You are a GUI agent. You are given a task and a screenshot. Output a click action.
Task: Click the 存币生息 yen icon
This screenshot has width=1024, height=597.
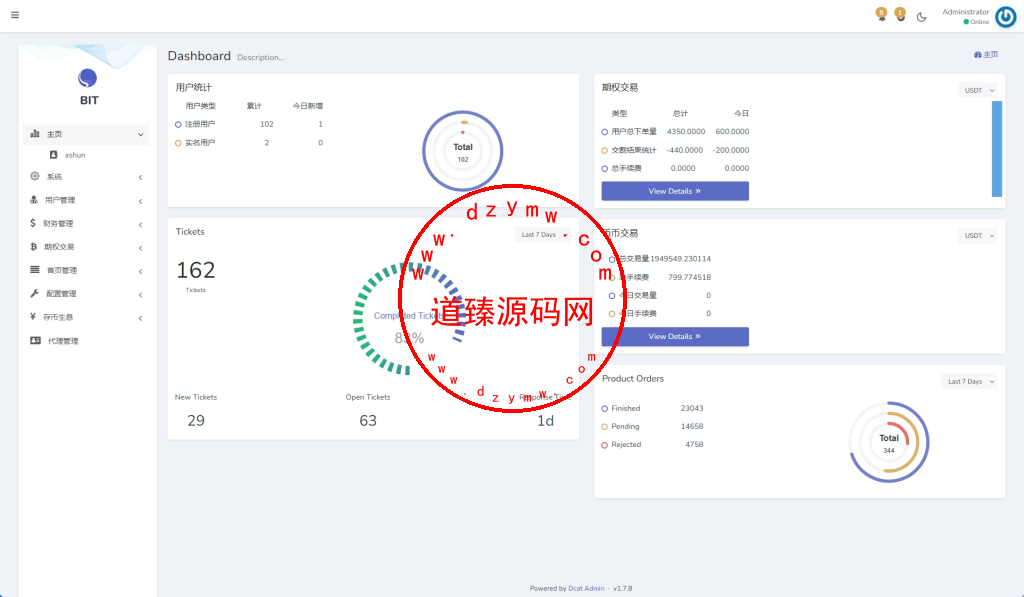click(33, 317)
